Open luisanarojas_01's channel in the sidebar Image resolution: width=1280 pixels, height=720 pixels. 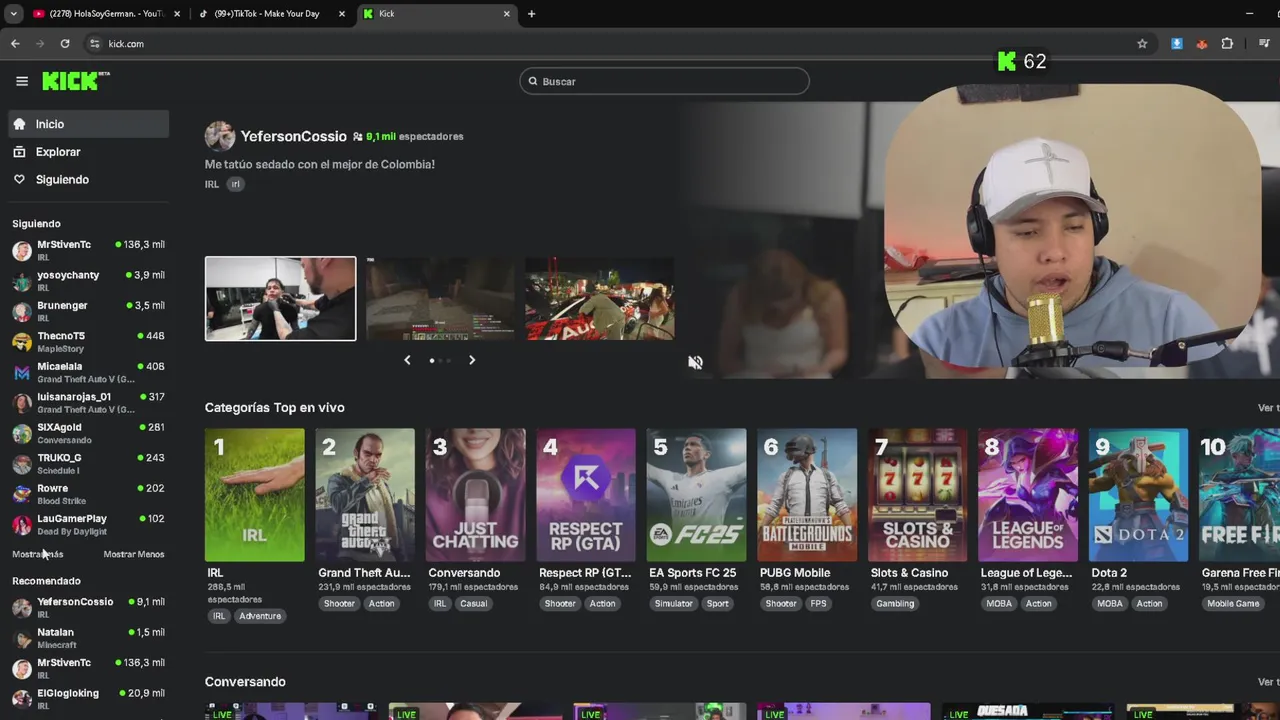(89, 403)
